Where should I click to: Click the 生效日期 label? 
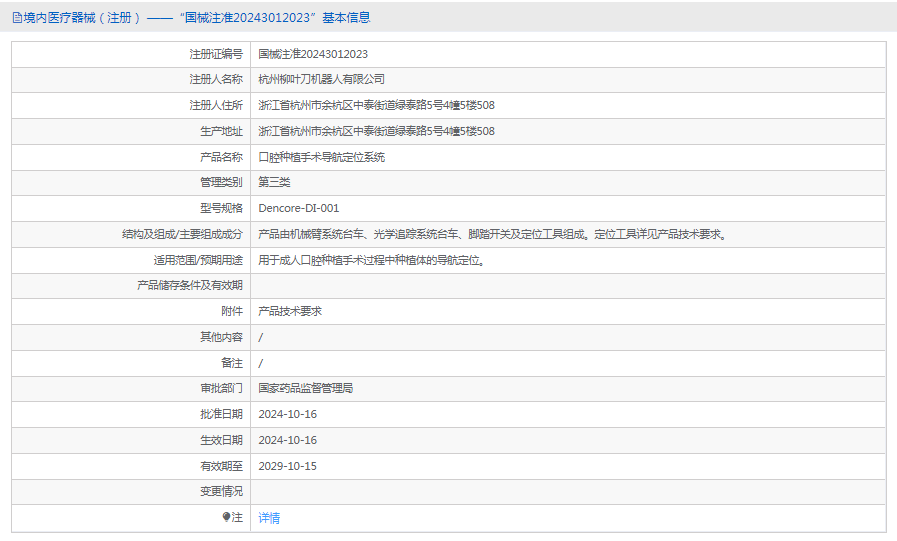pyautogui.click(x=221, y=440)
